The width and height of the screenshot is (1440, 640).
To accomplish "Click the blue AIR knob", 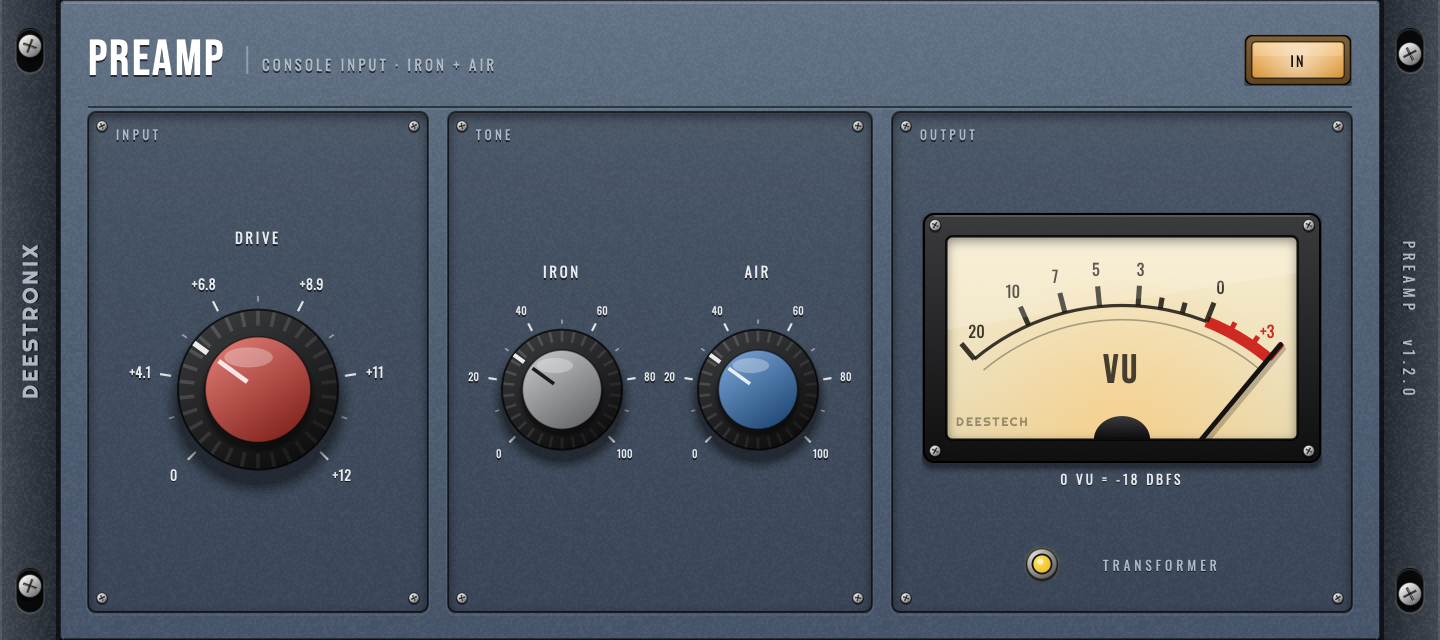I will pyautogui.click(x=758, y=389).
